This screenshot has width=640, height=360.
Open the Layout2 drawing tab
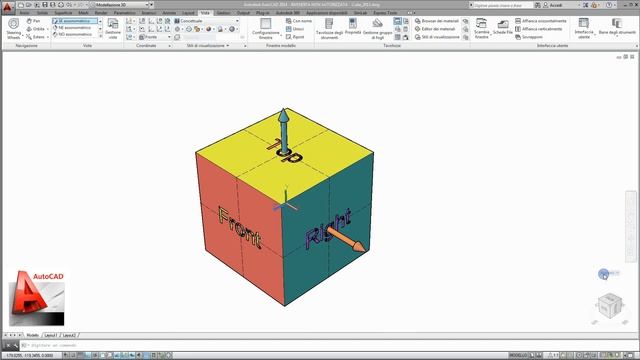[x=69, y=335]
